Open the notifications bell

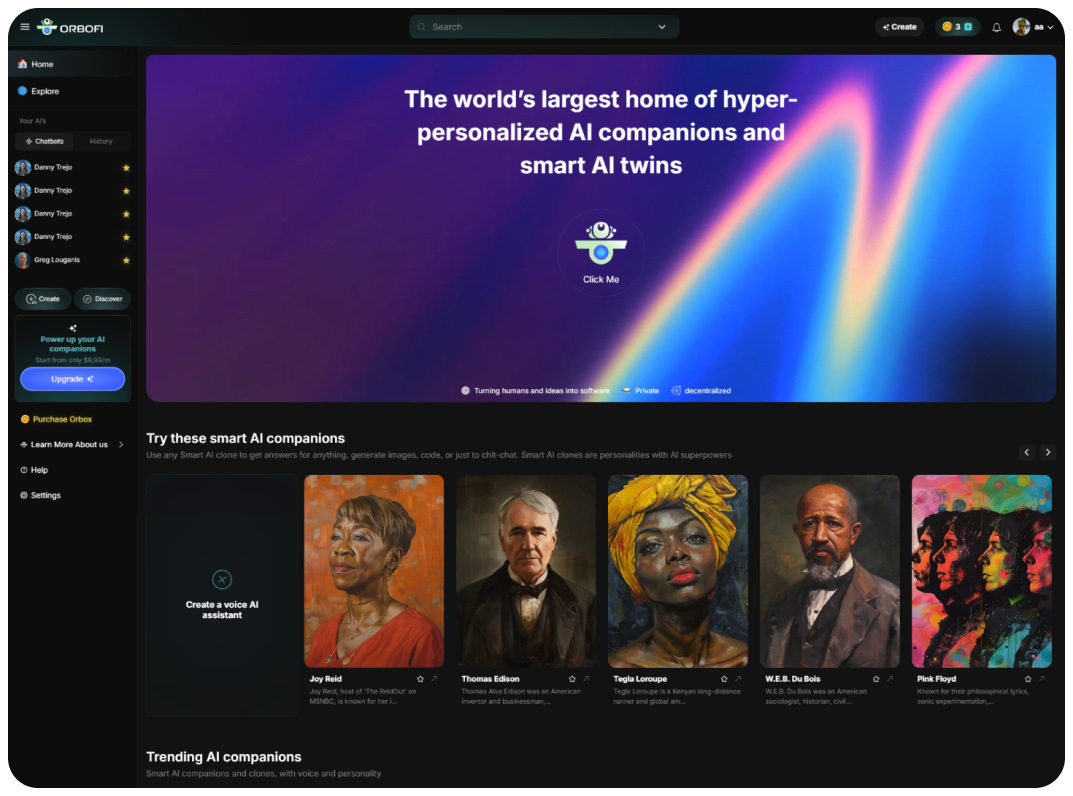click(x=996, y=27)
